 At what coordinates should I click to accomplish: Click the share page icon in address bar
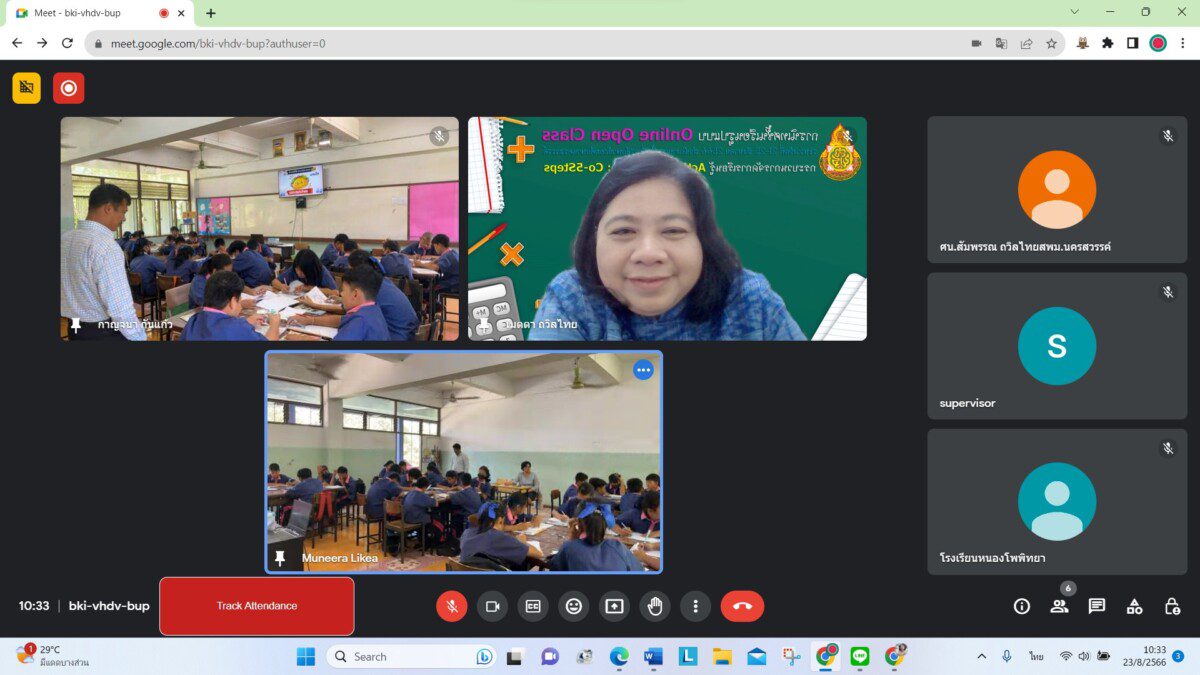[x=1026, y=43]
